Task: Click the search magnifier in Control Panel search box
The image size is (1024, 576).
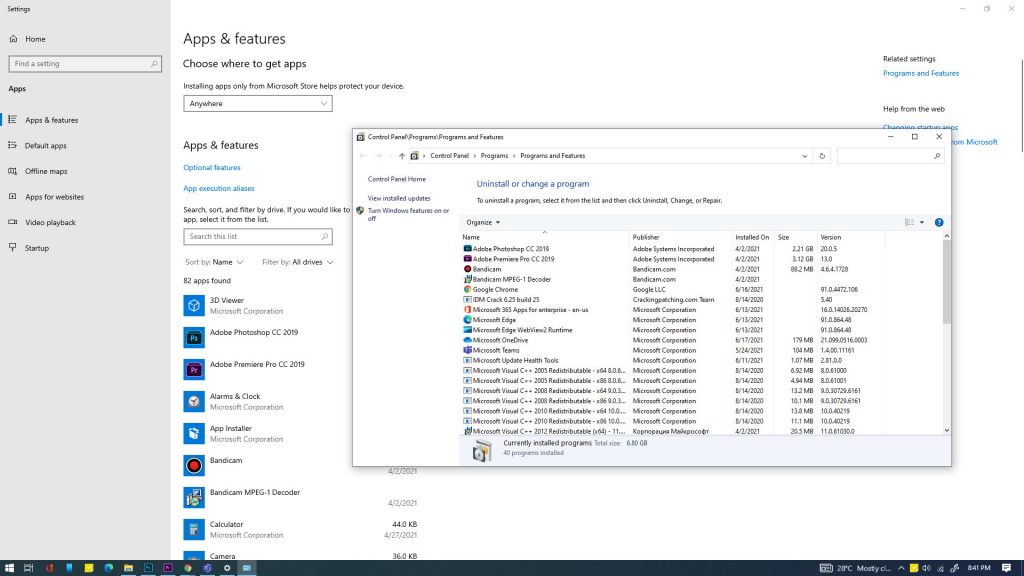Action: tap(937, 156)
